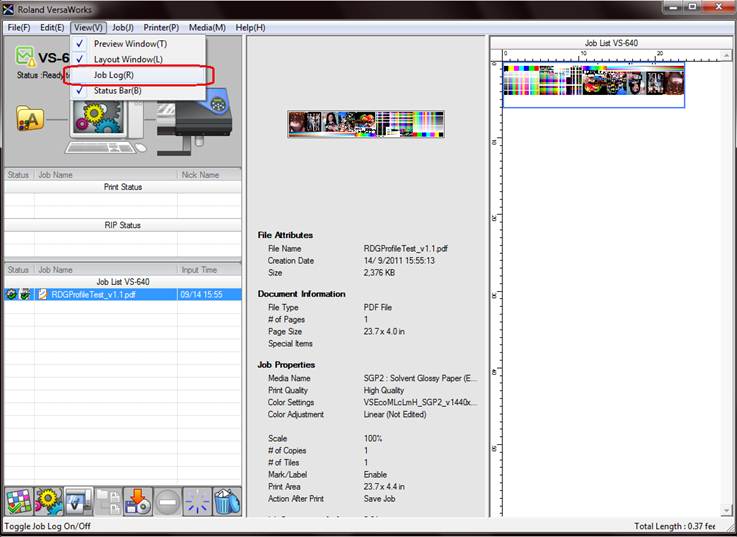Click the VS-640 printer status icon
The image size is (737, 537).
[x=25, y=58]
